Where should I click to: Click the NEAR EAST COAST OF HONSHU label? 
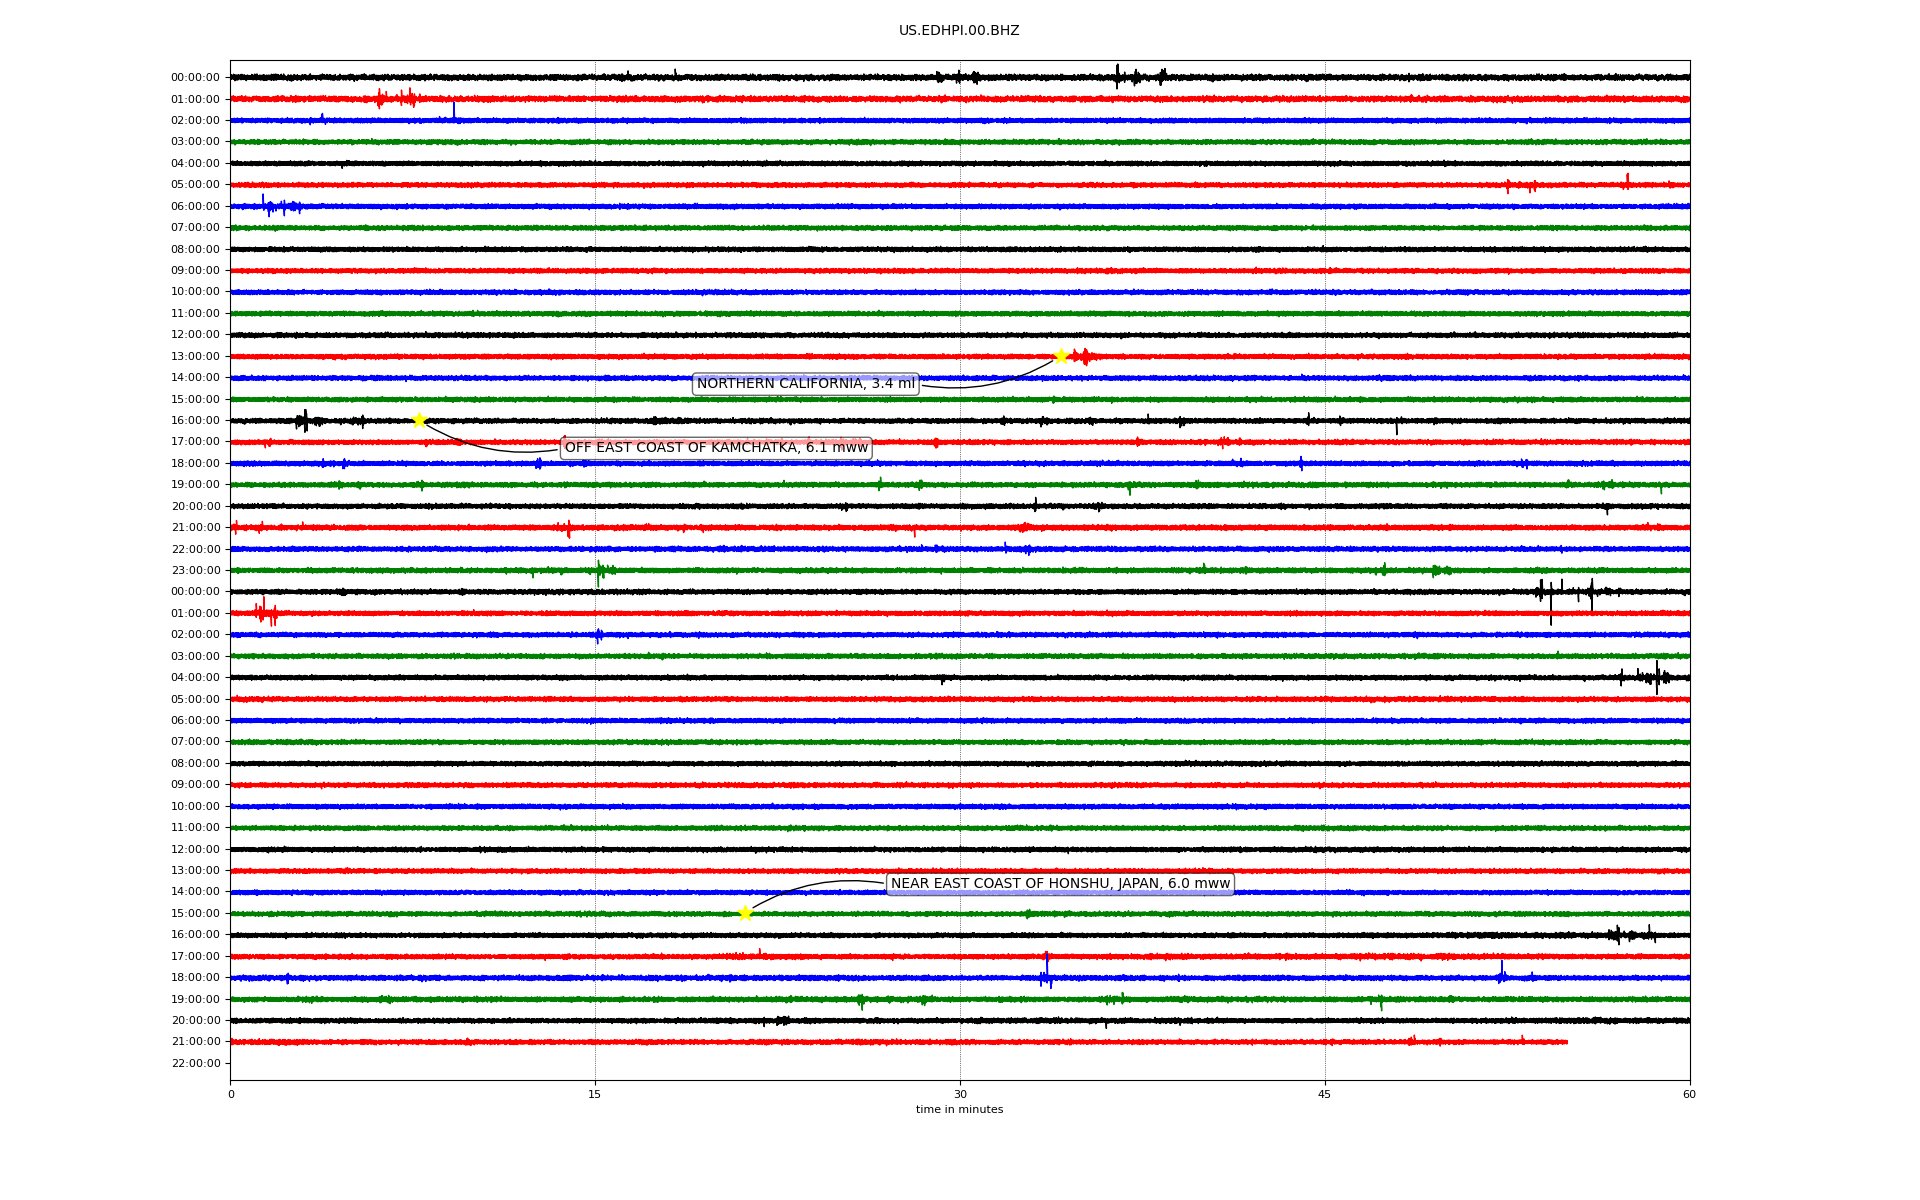(1060, 884)
